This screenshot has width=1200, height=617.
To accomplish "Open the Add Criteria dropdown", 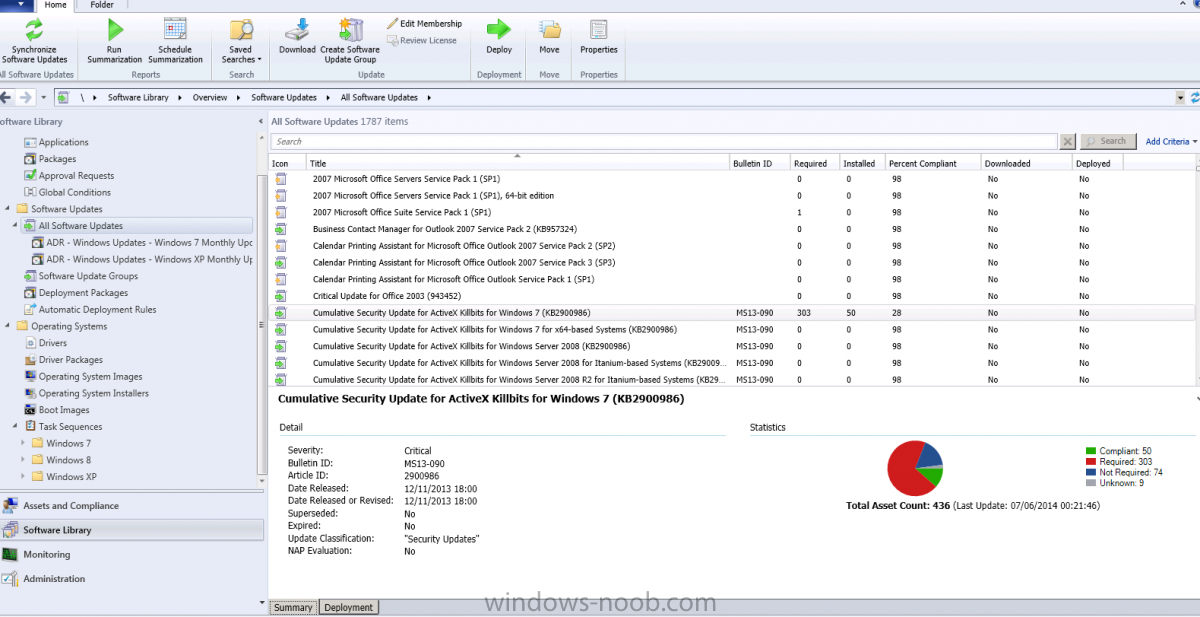I will tap(1171, 142).
